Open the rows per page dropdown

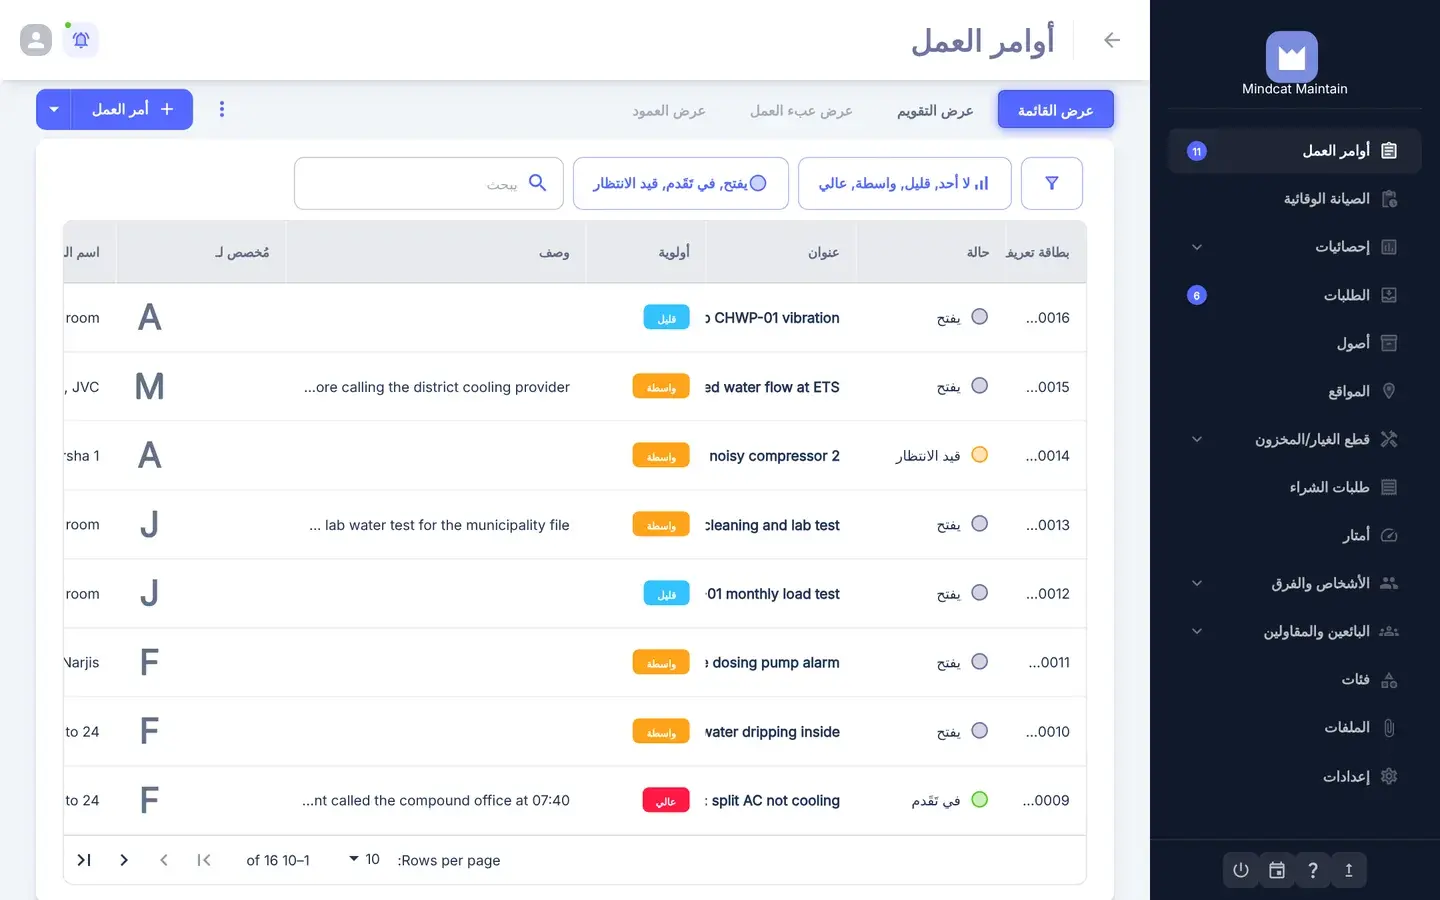364,859
